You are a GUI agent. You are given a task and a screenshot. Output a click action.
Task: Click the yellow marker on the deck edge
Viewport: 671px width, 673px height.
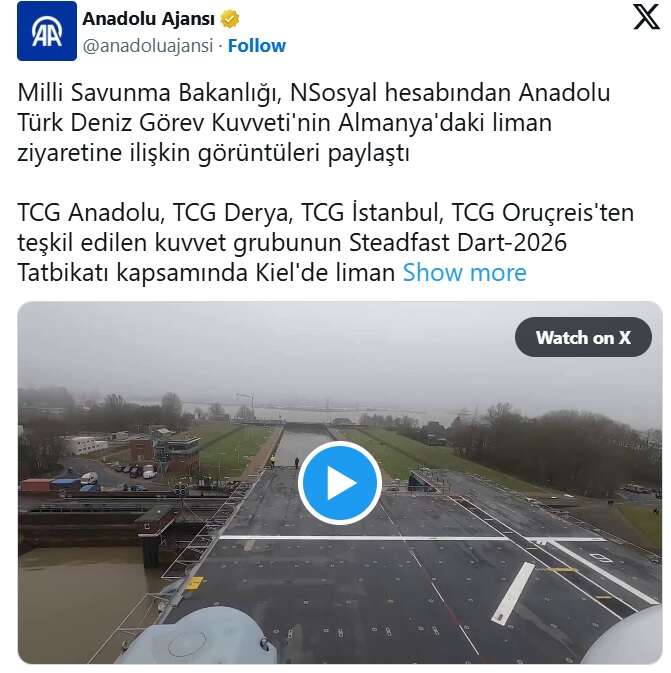[194, 584]
